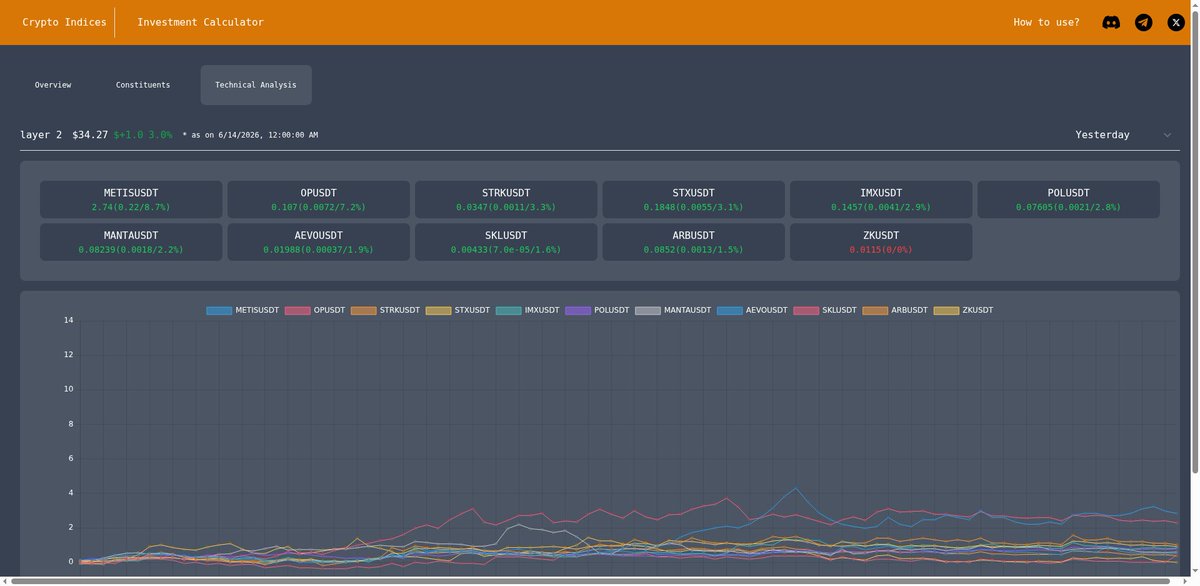Viewport: 1200px width, 586px height.
Task: Select the POLUSDT card
Action: (x=1068, y=199)
